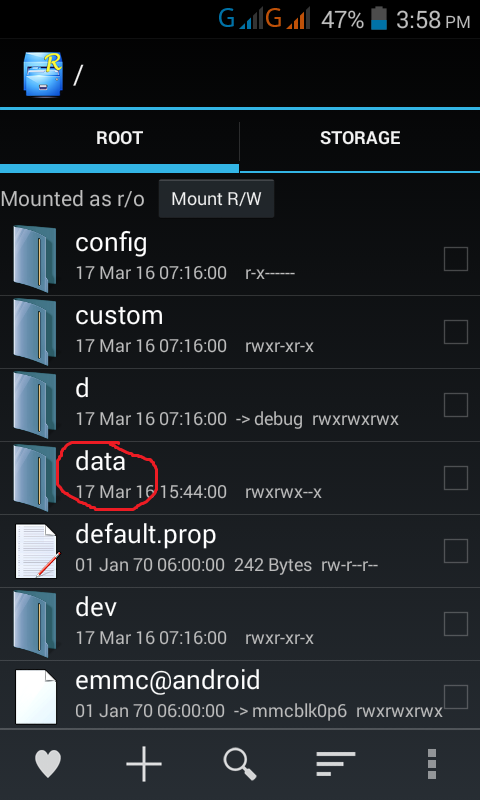Tick the default.prop checkbox

pos(456,551)
